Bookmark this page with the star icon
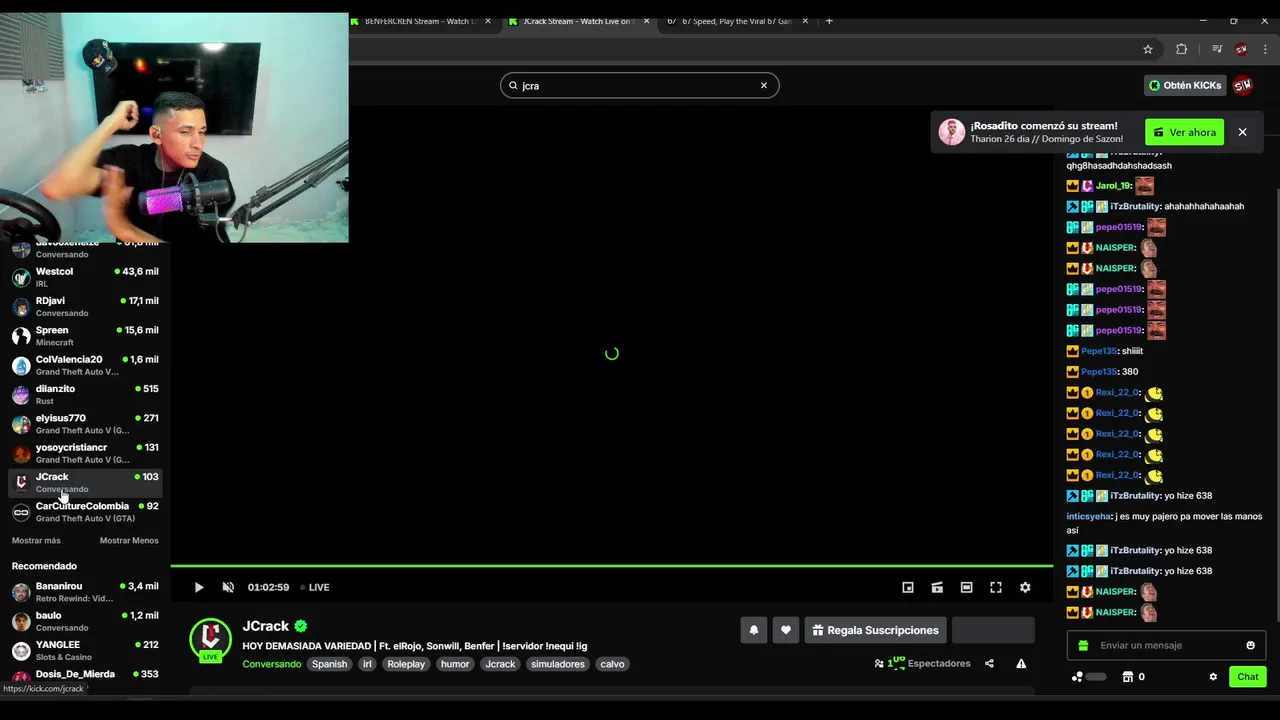 click(x=1148, y=49)
